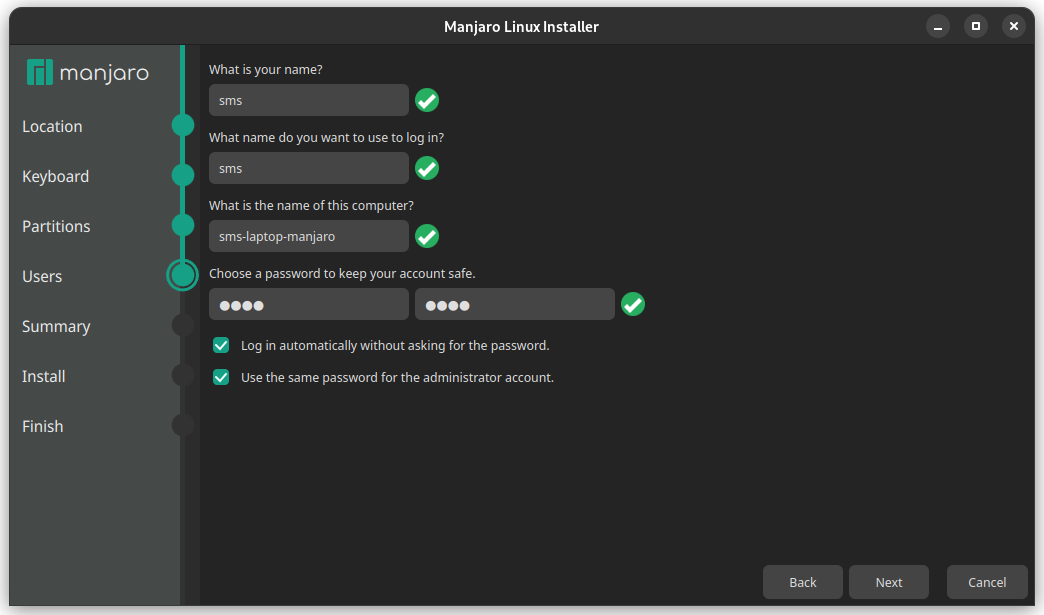The height and width of the screenshot is (615, 1044).
Task: Select the Users step in sidebar
Action: 42,276
